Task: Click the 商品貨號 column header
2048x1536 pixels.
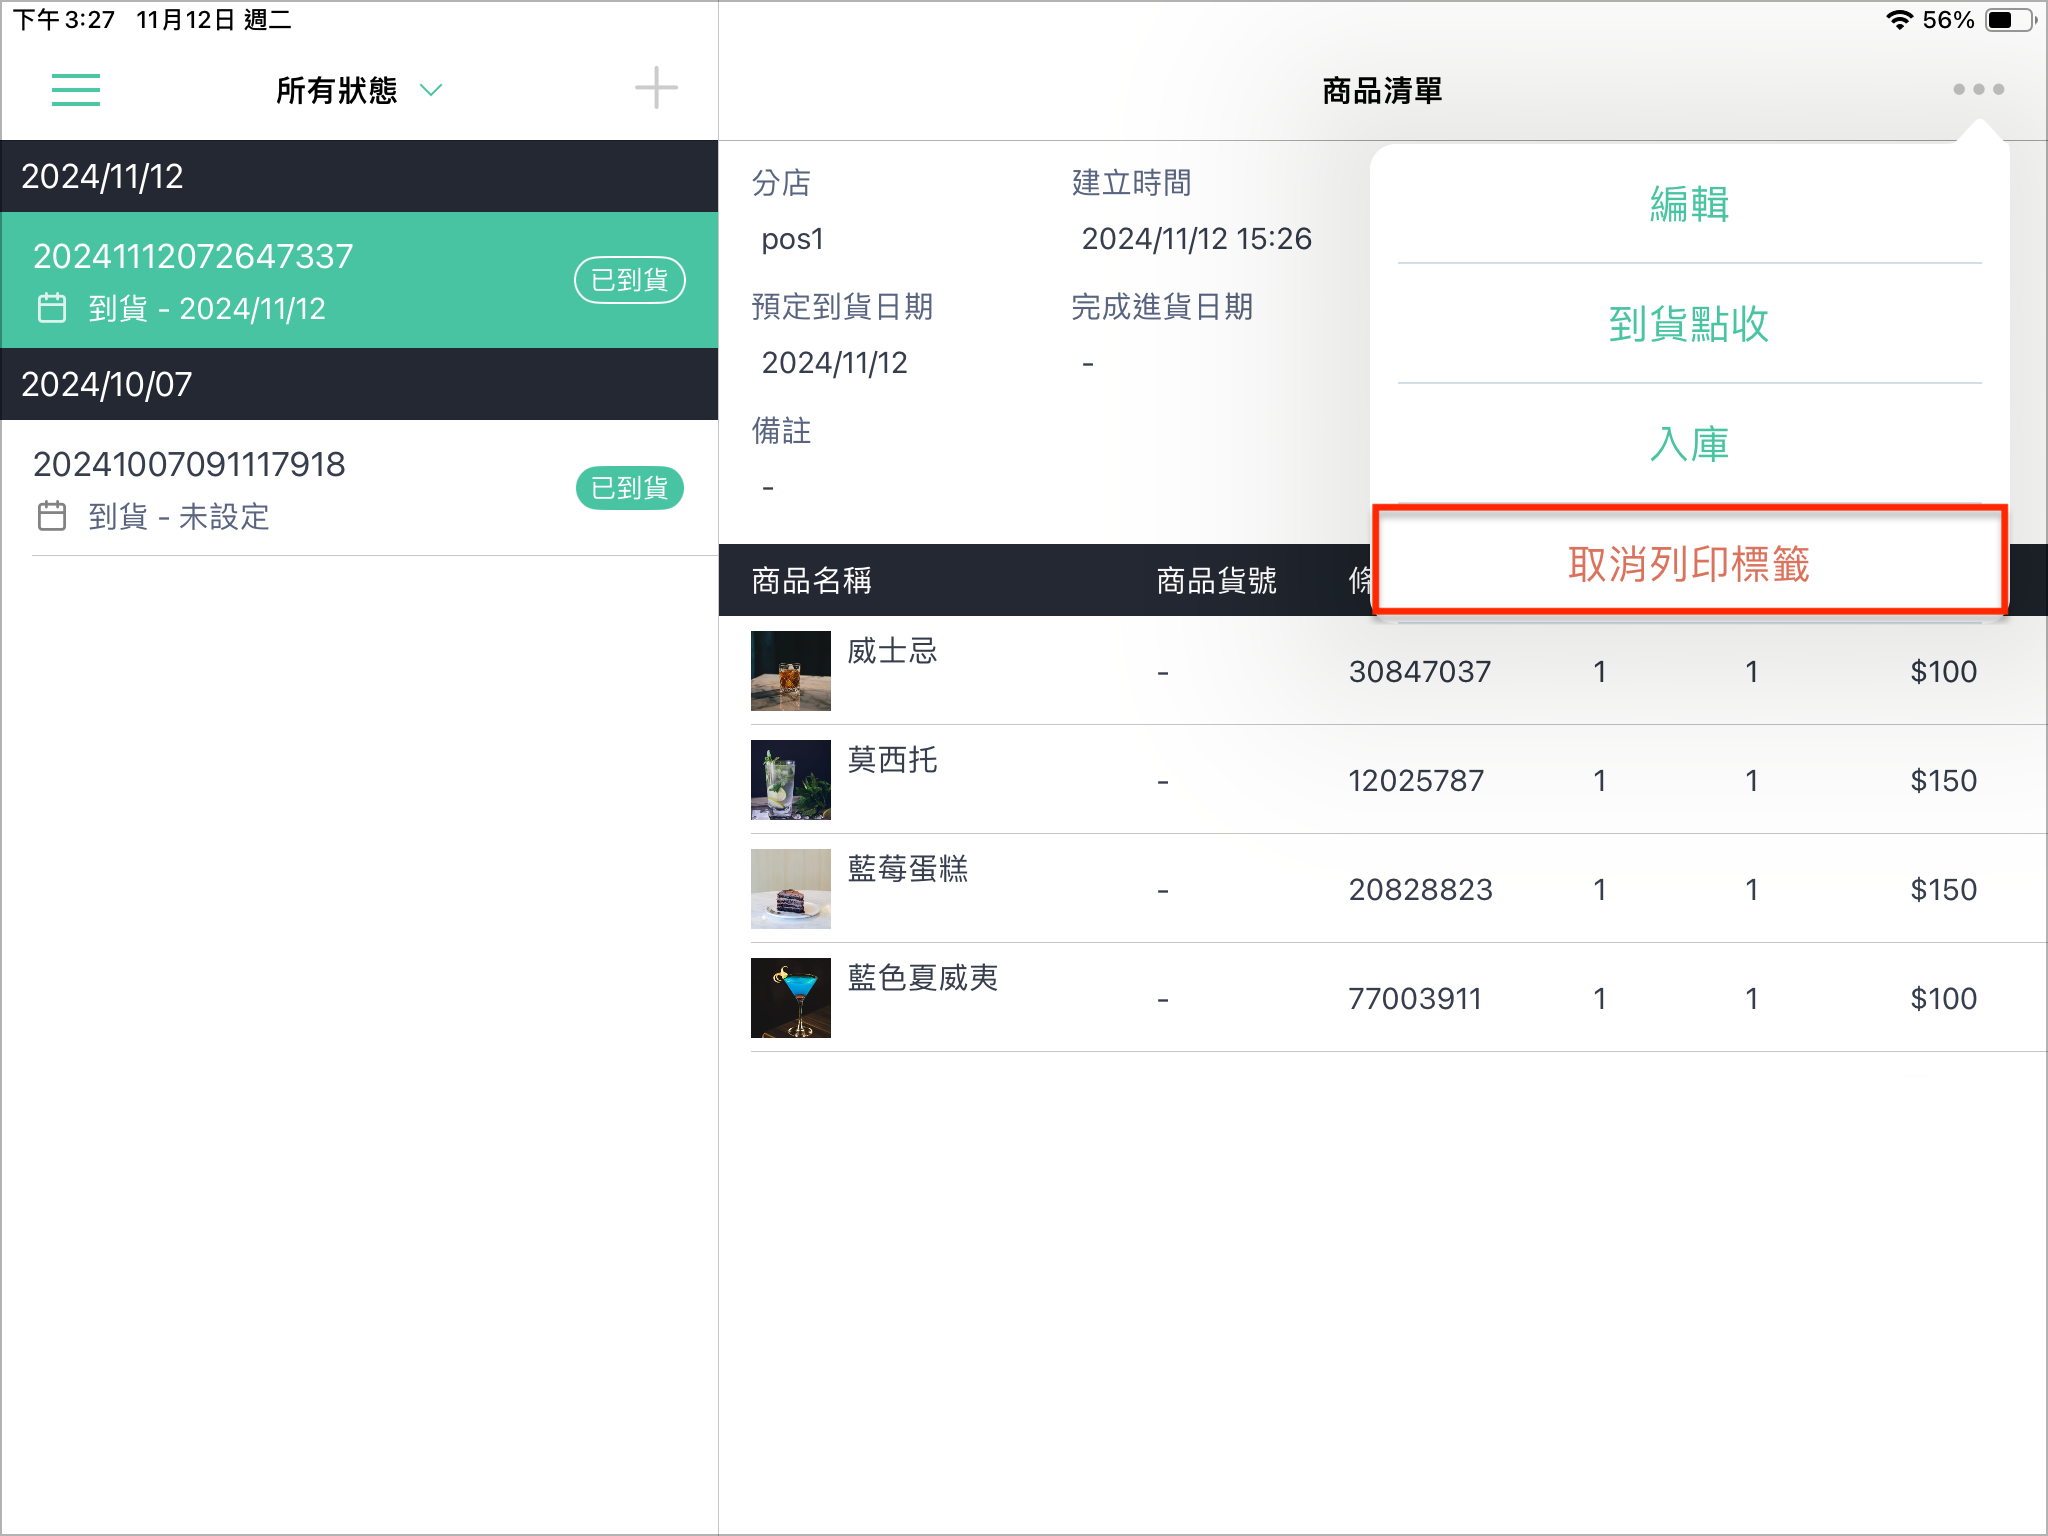Action: click(1216, 580)
